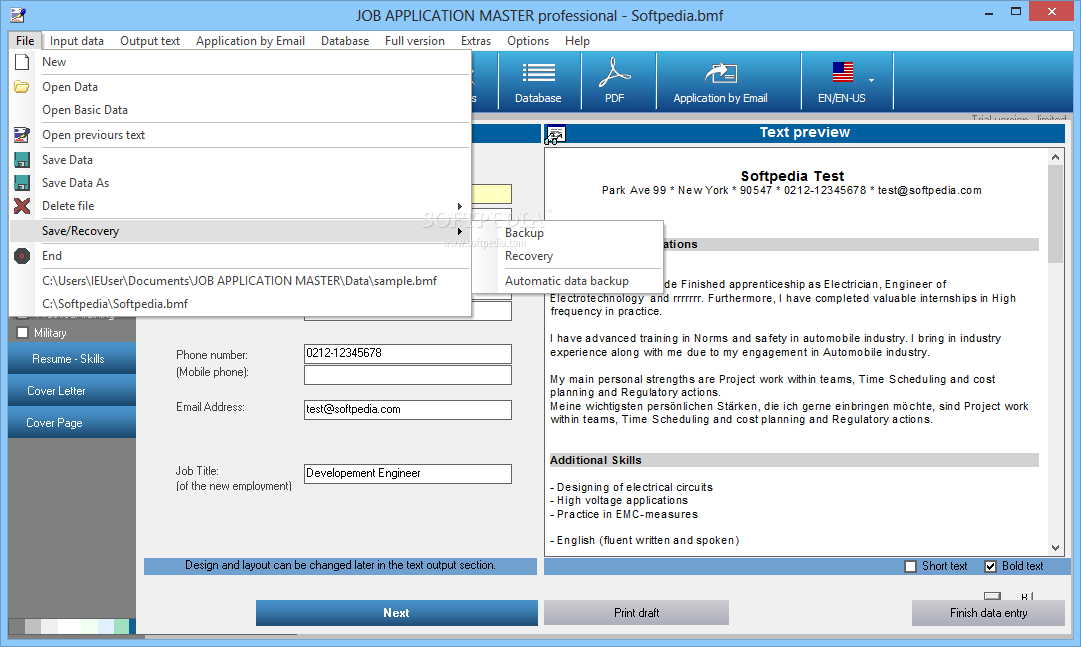The image size is (1081, 647).
Task: Click the Save Data floppy disk icon
Action: click(22, 160)
